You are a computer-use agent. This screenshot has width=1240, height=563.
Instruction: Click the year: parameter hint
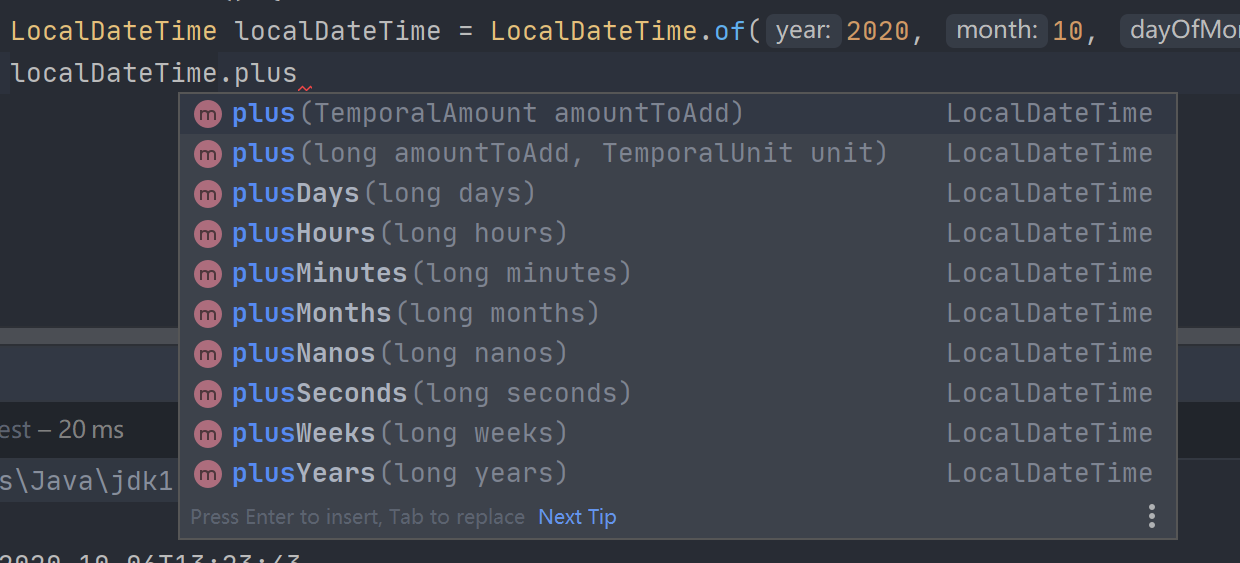click(x=803, y=31)
